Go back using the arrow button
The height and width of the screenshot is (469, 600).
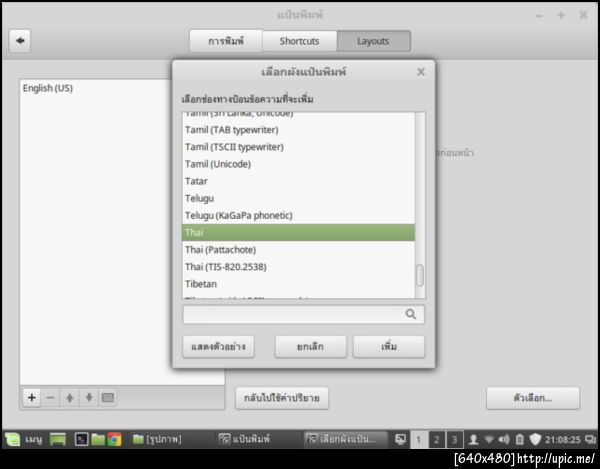[x=20, y=41]
